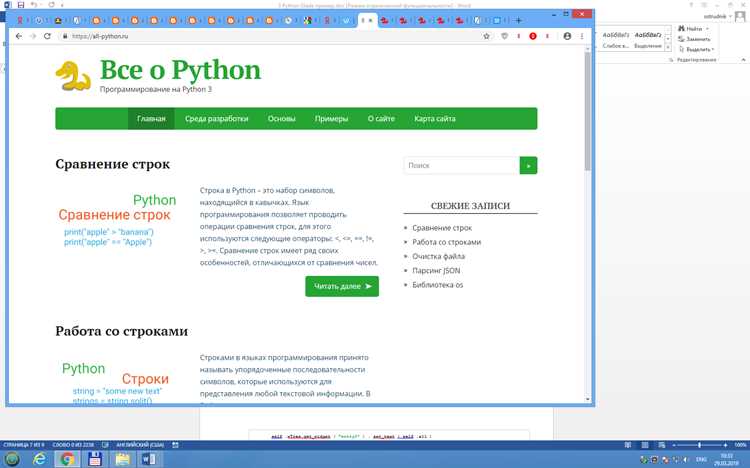Save document in Word quick access
Screen dimensions: 750x468
pyautogui.click(x=21, y=5)
